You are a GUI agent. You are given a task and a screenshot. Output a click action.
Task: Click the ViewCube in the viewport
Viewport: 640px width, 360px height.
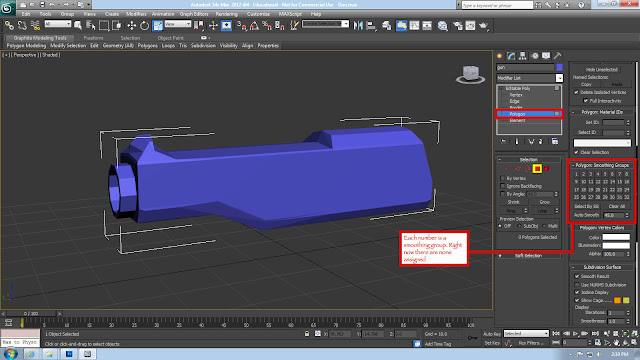[470, 74]
